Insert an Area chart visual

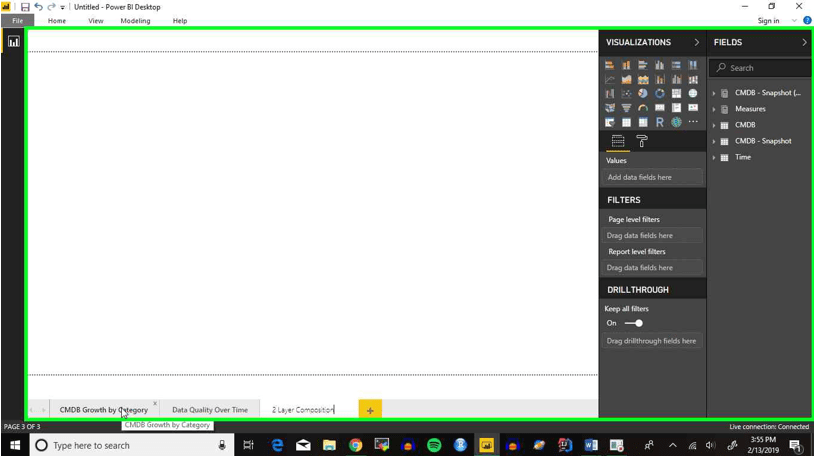coord(626,80)
